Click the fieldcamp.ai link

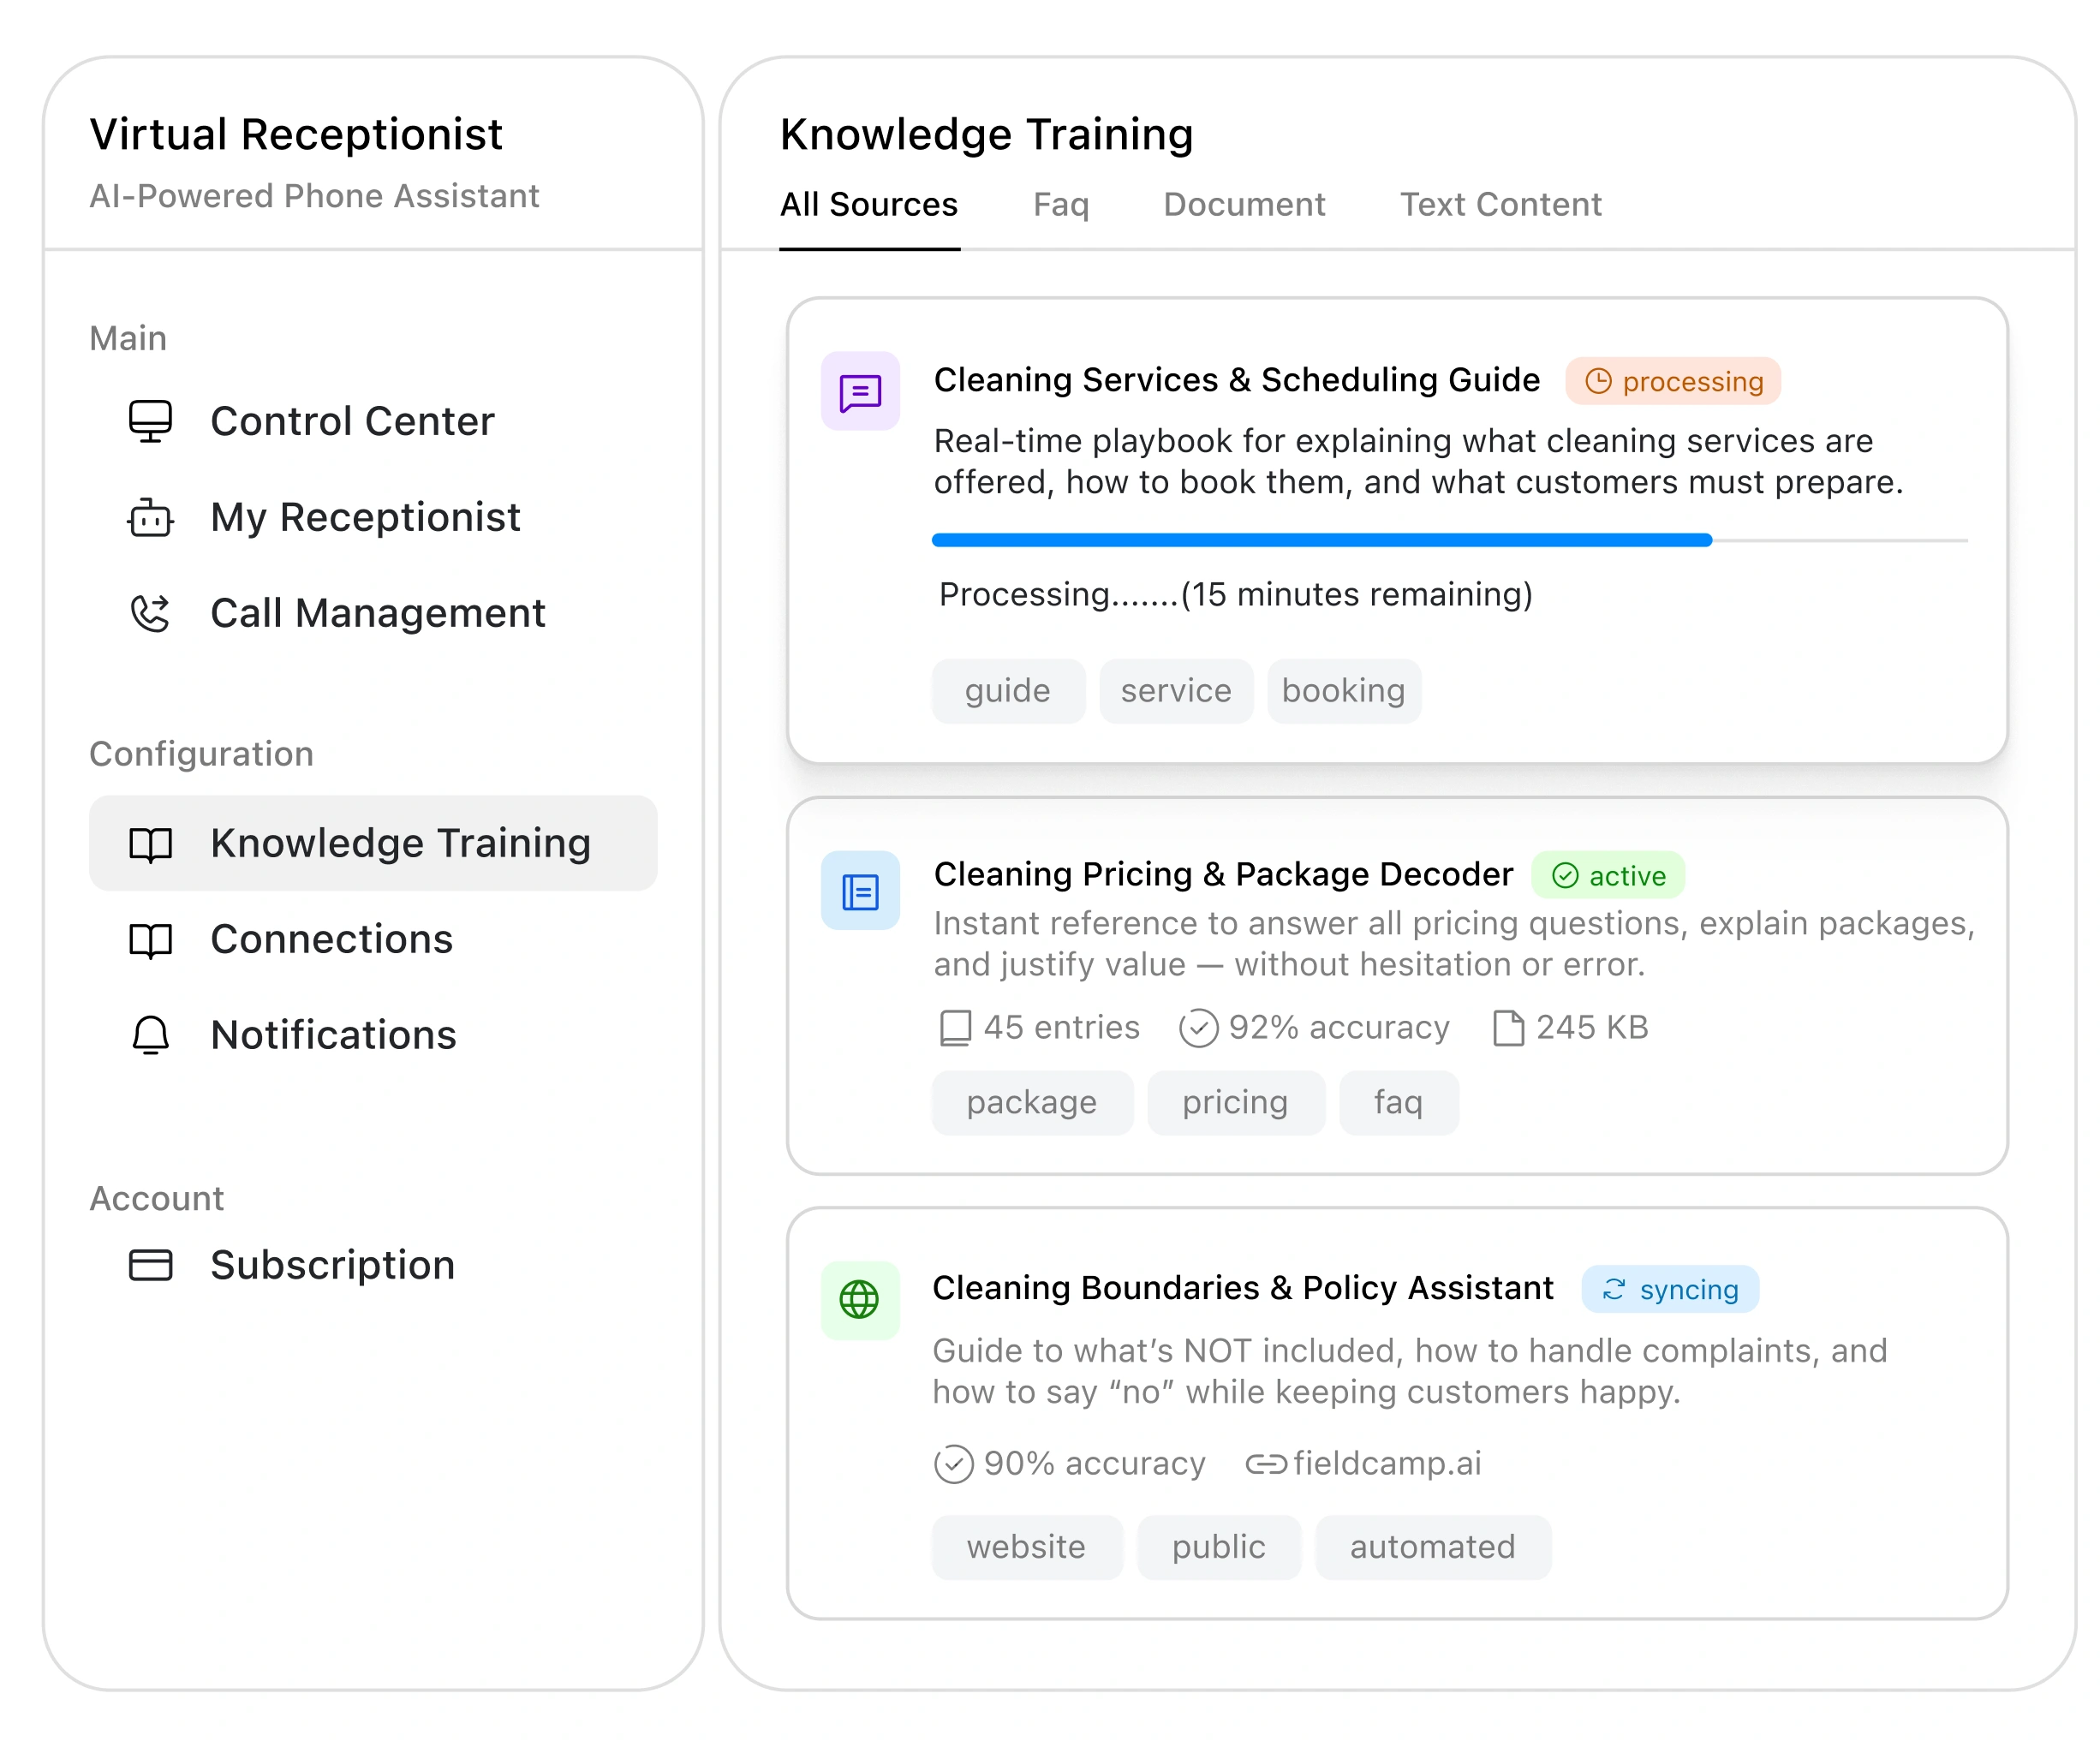click(1385, 1463)
